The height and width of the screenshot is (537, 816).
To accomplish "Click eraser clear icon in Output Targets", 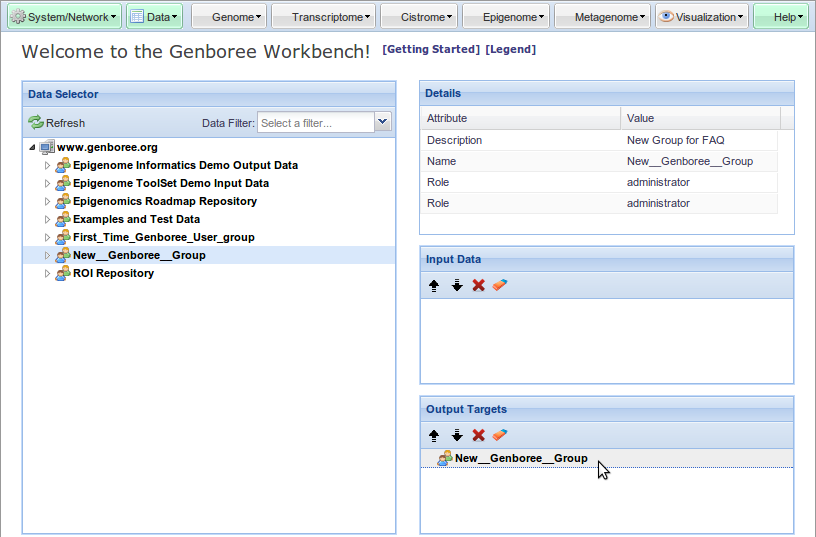I will point(501,435).
